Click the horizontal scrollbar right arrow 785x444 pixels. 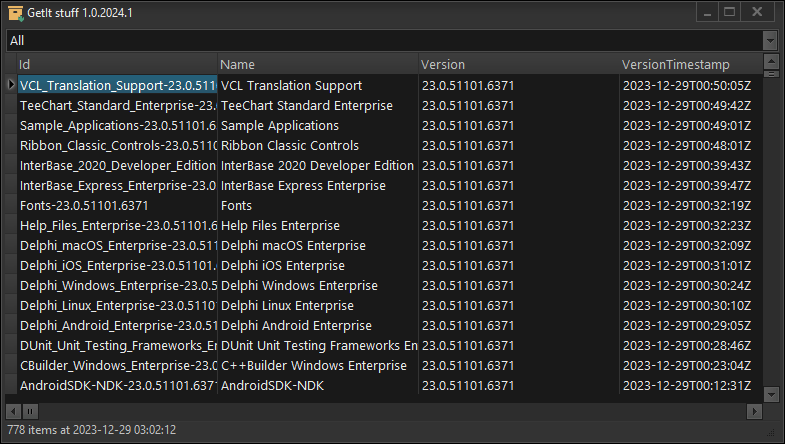tap(754, 411)
